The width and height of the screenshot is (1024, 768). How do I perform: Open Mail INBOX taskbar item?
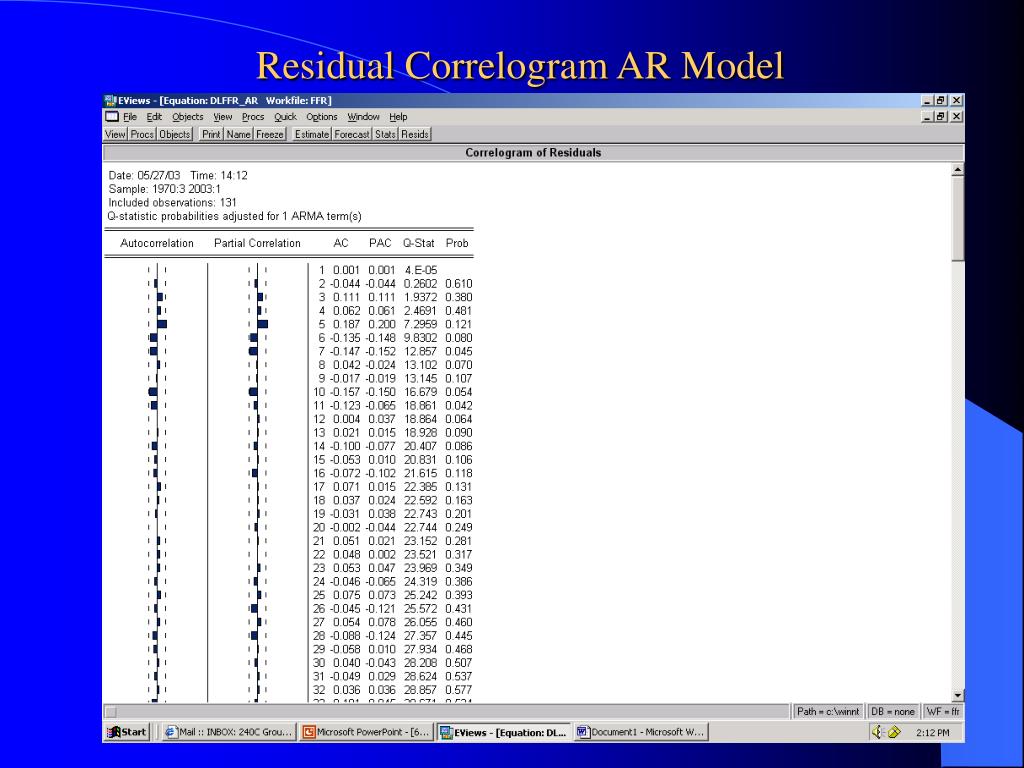[x=229, y=732]
